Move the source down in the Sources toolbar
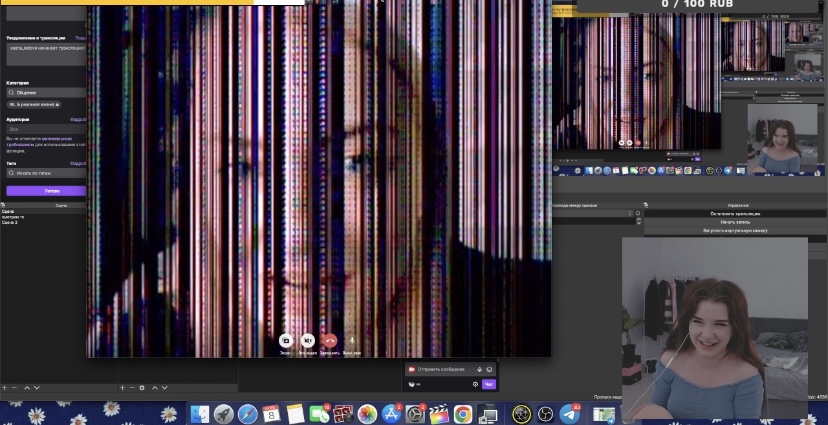 pos(165,388)
